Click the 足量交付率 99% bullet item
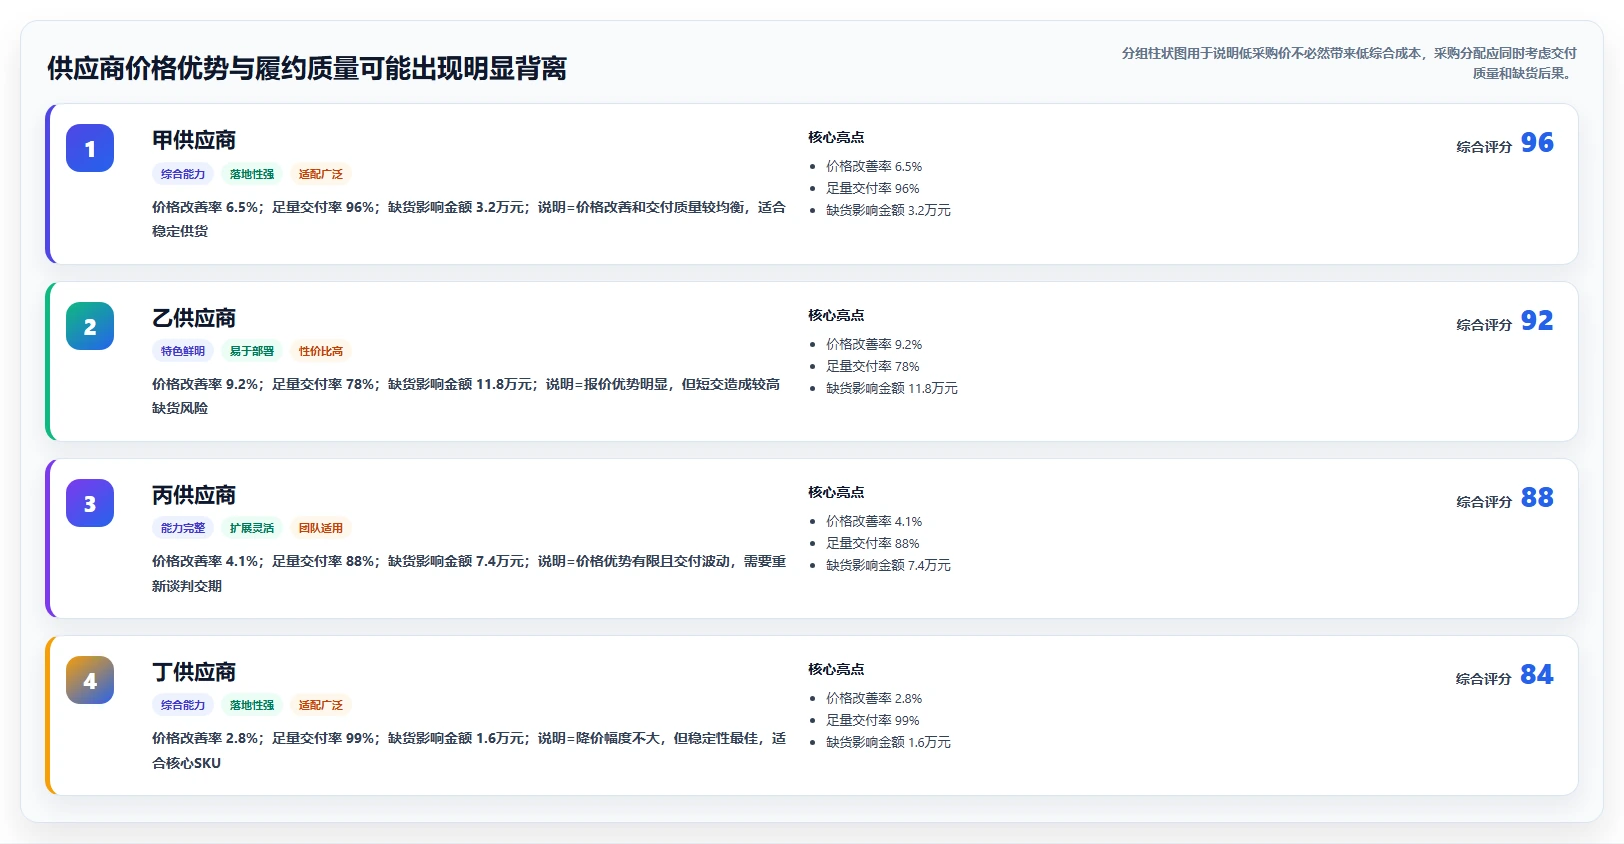The height and width of the screenshot is (844, 1624). tap(872, 721)
